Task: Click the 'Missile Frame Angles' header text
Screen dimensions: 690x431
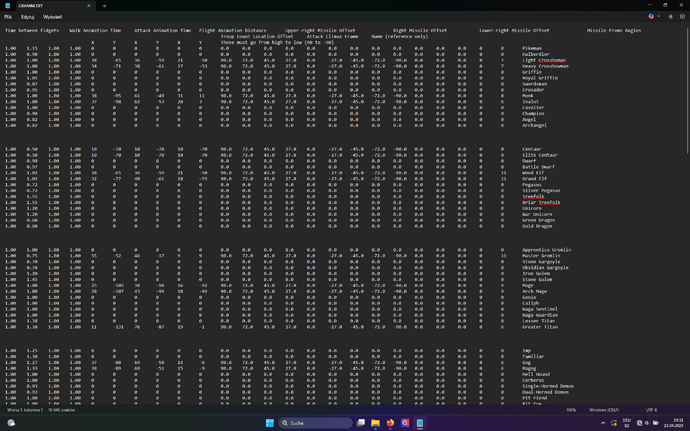Action: [614, 30]
